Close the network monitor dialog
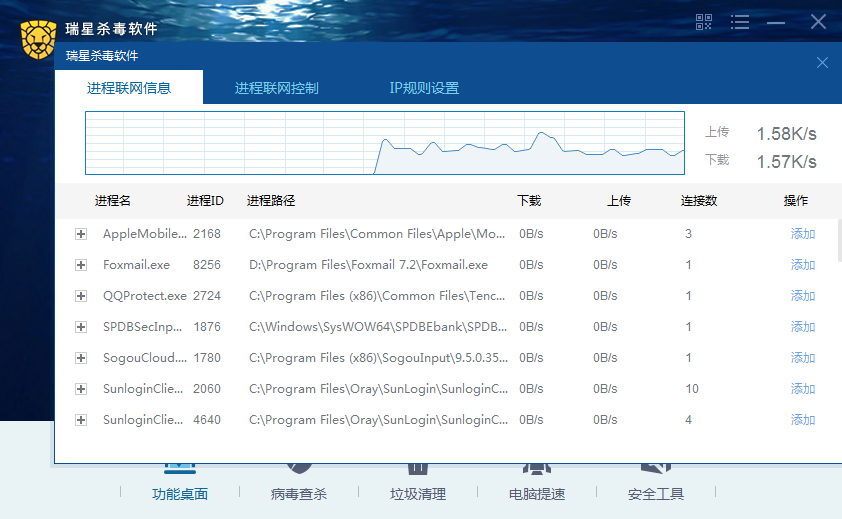Viewport: 842px width, 519px height. [x=822, y=62]
